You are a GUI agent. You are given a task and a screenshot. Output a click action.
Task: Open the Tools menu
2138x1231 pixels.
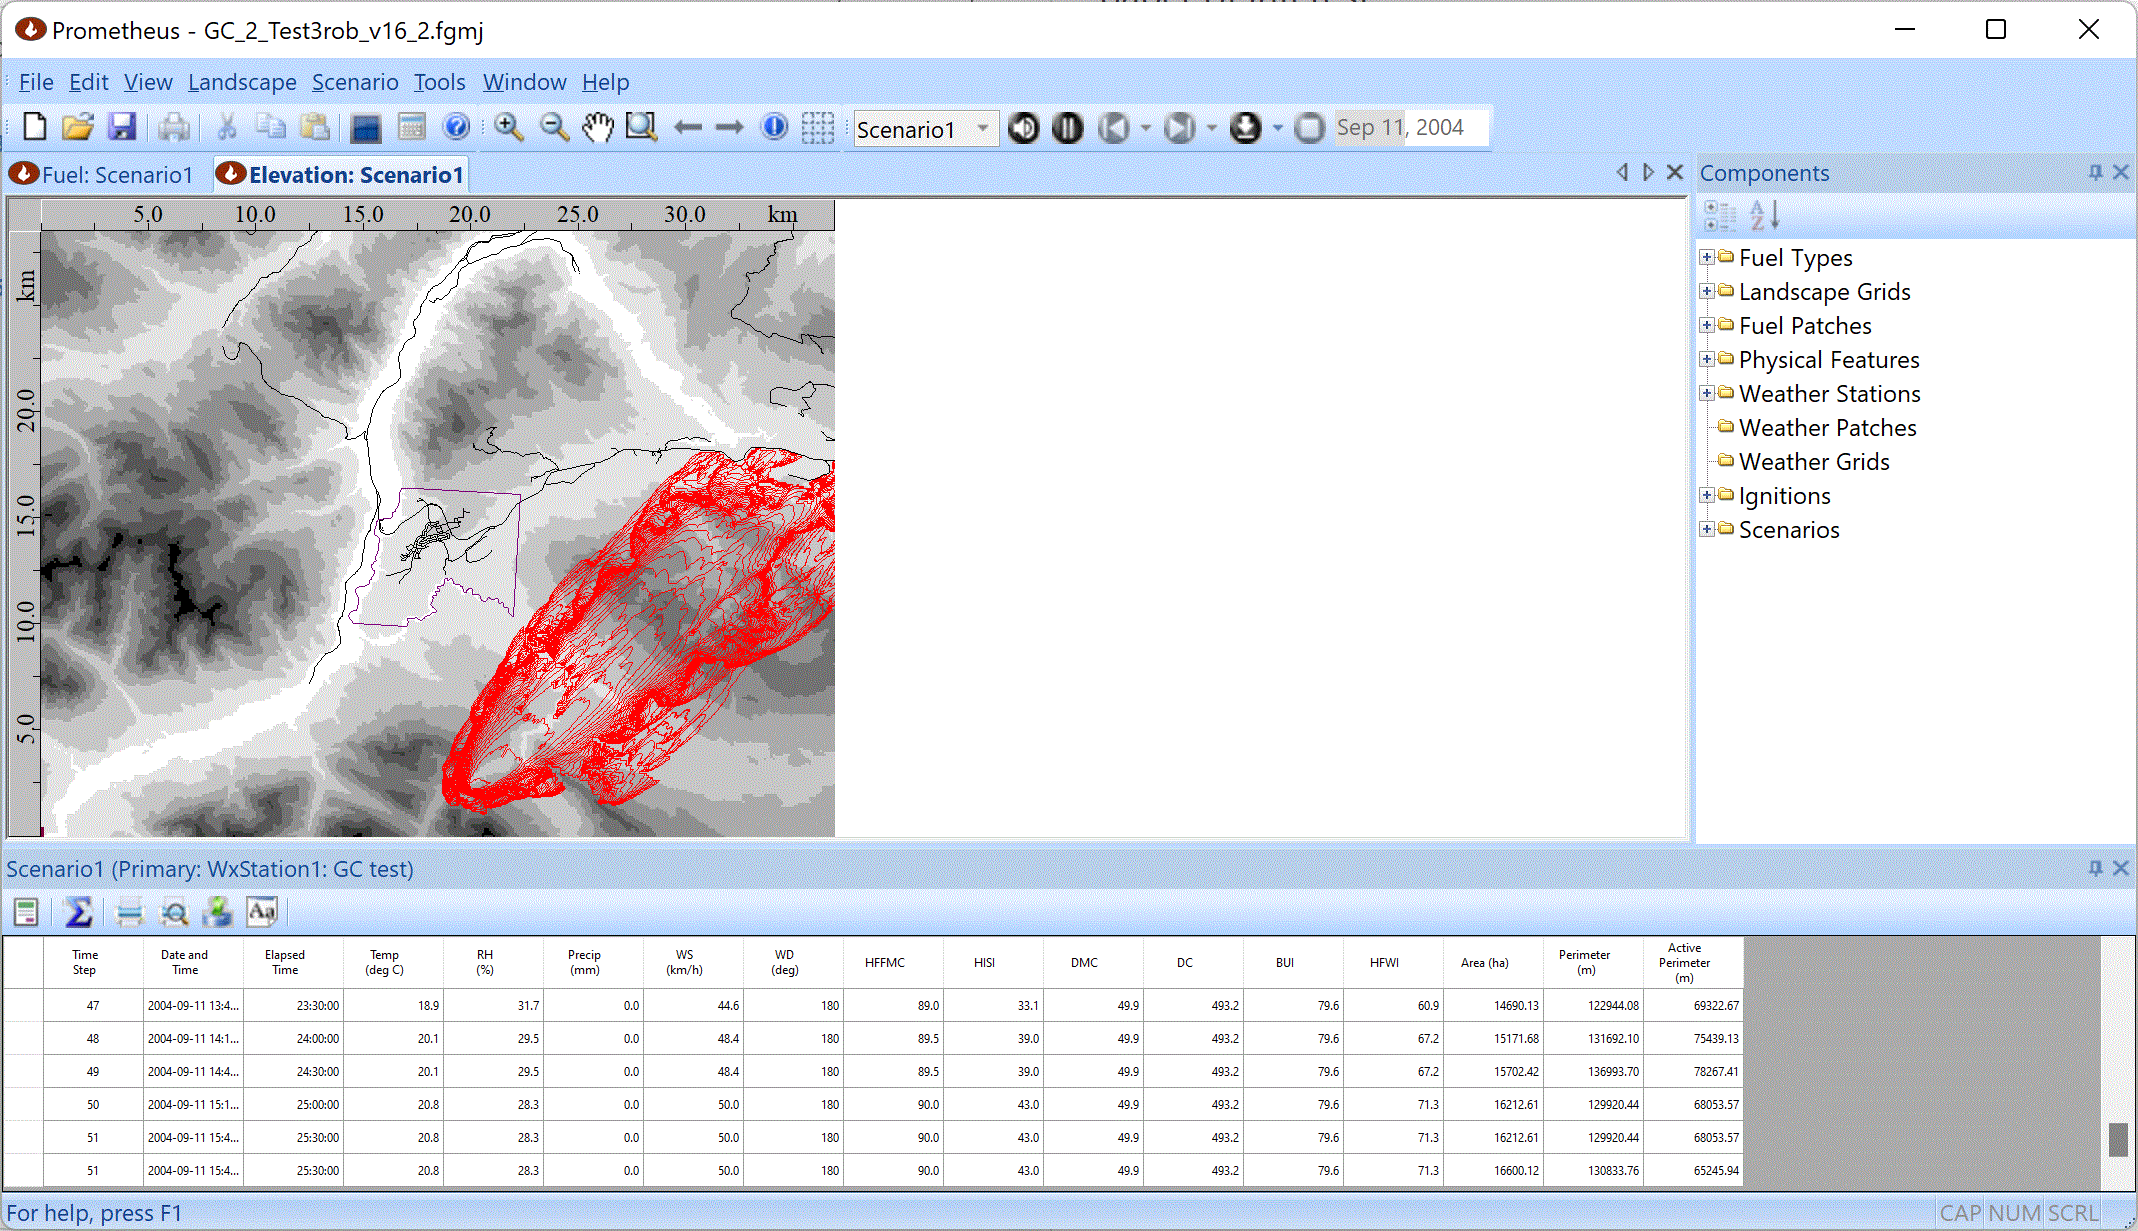440,82
